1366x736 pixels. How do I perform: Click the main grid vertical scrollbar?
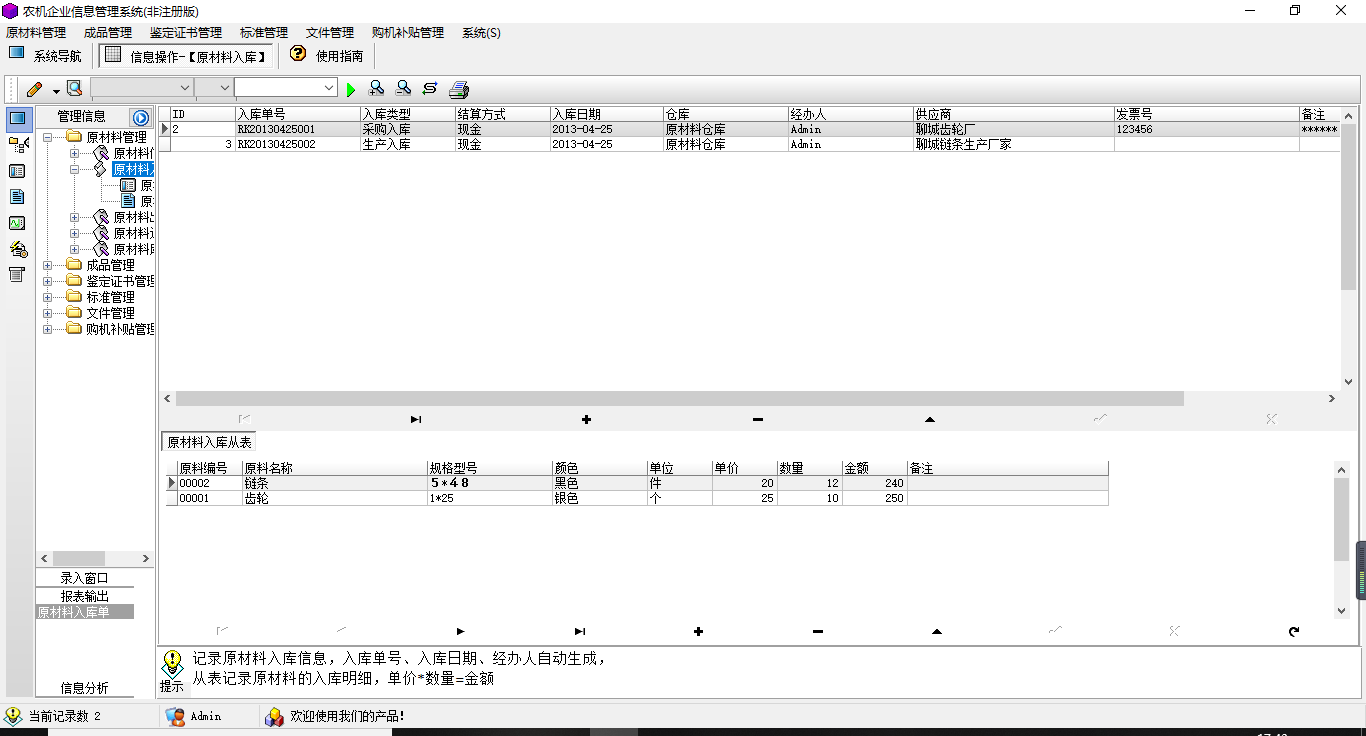tap(1348, 208)
